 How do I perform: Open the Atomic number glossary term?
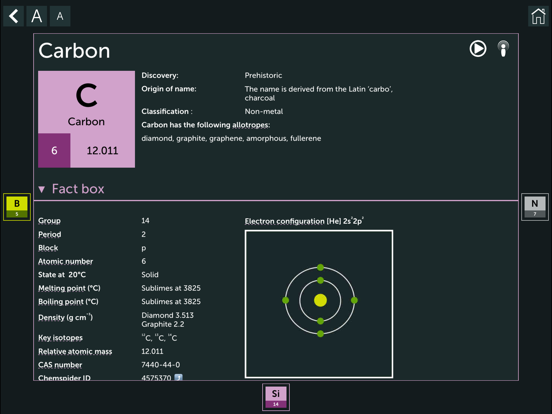[65, 261]
